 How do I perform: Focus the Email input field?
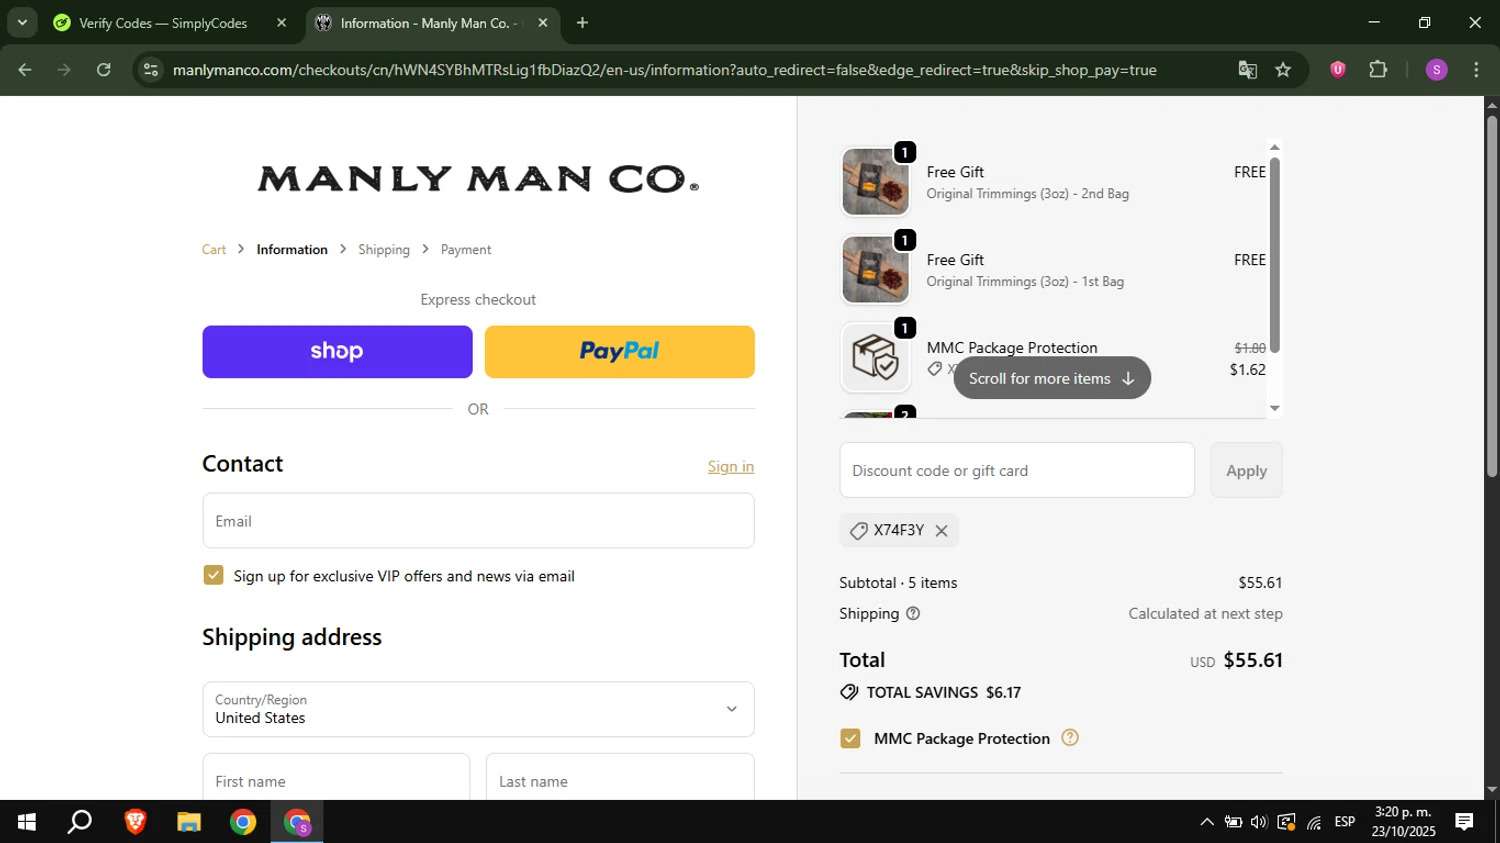tap(478, 521)
